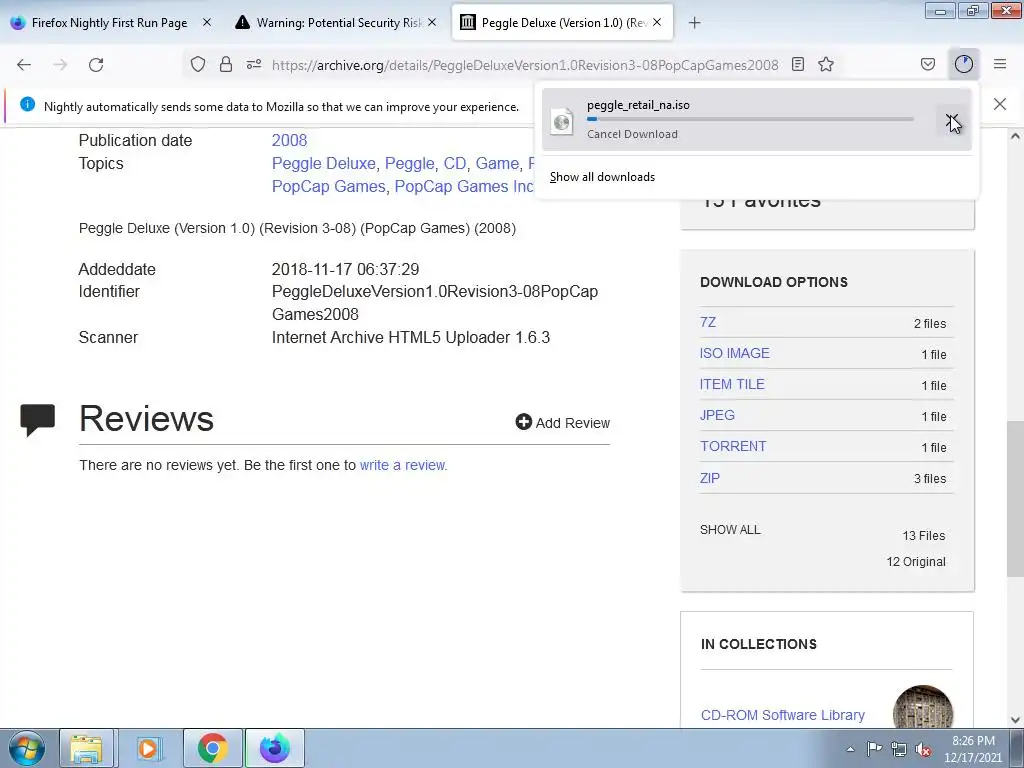Click the Reviews speech bubble icon
Image resolution: width=1024 pixels, height=768 pixels.
37,420
